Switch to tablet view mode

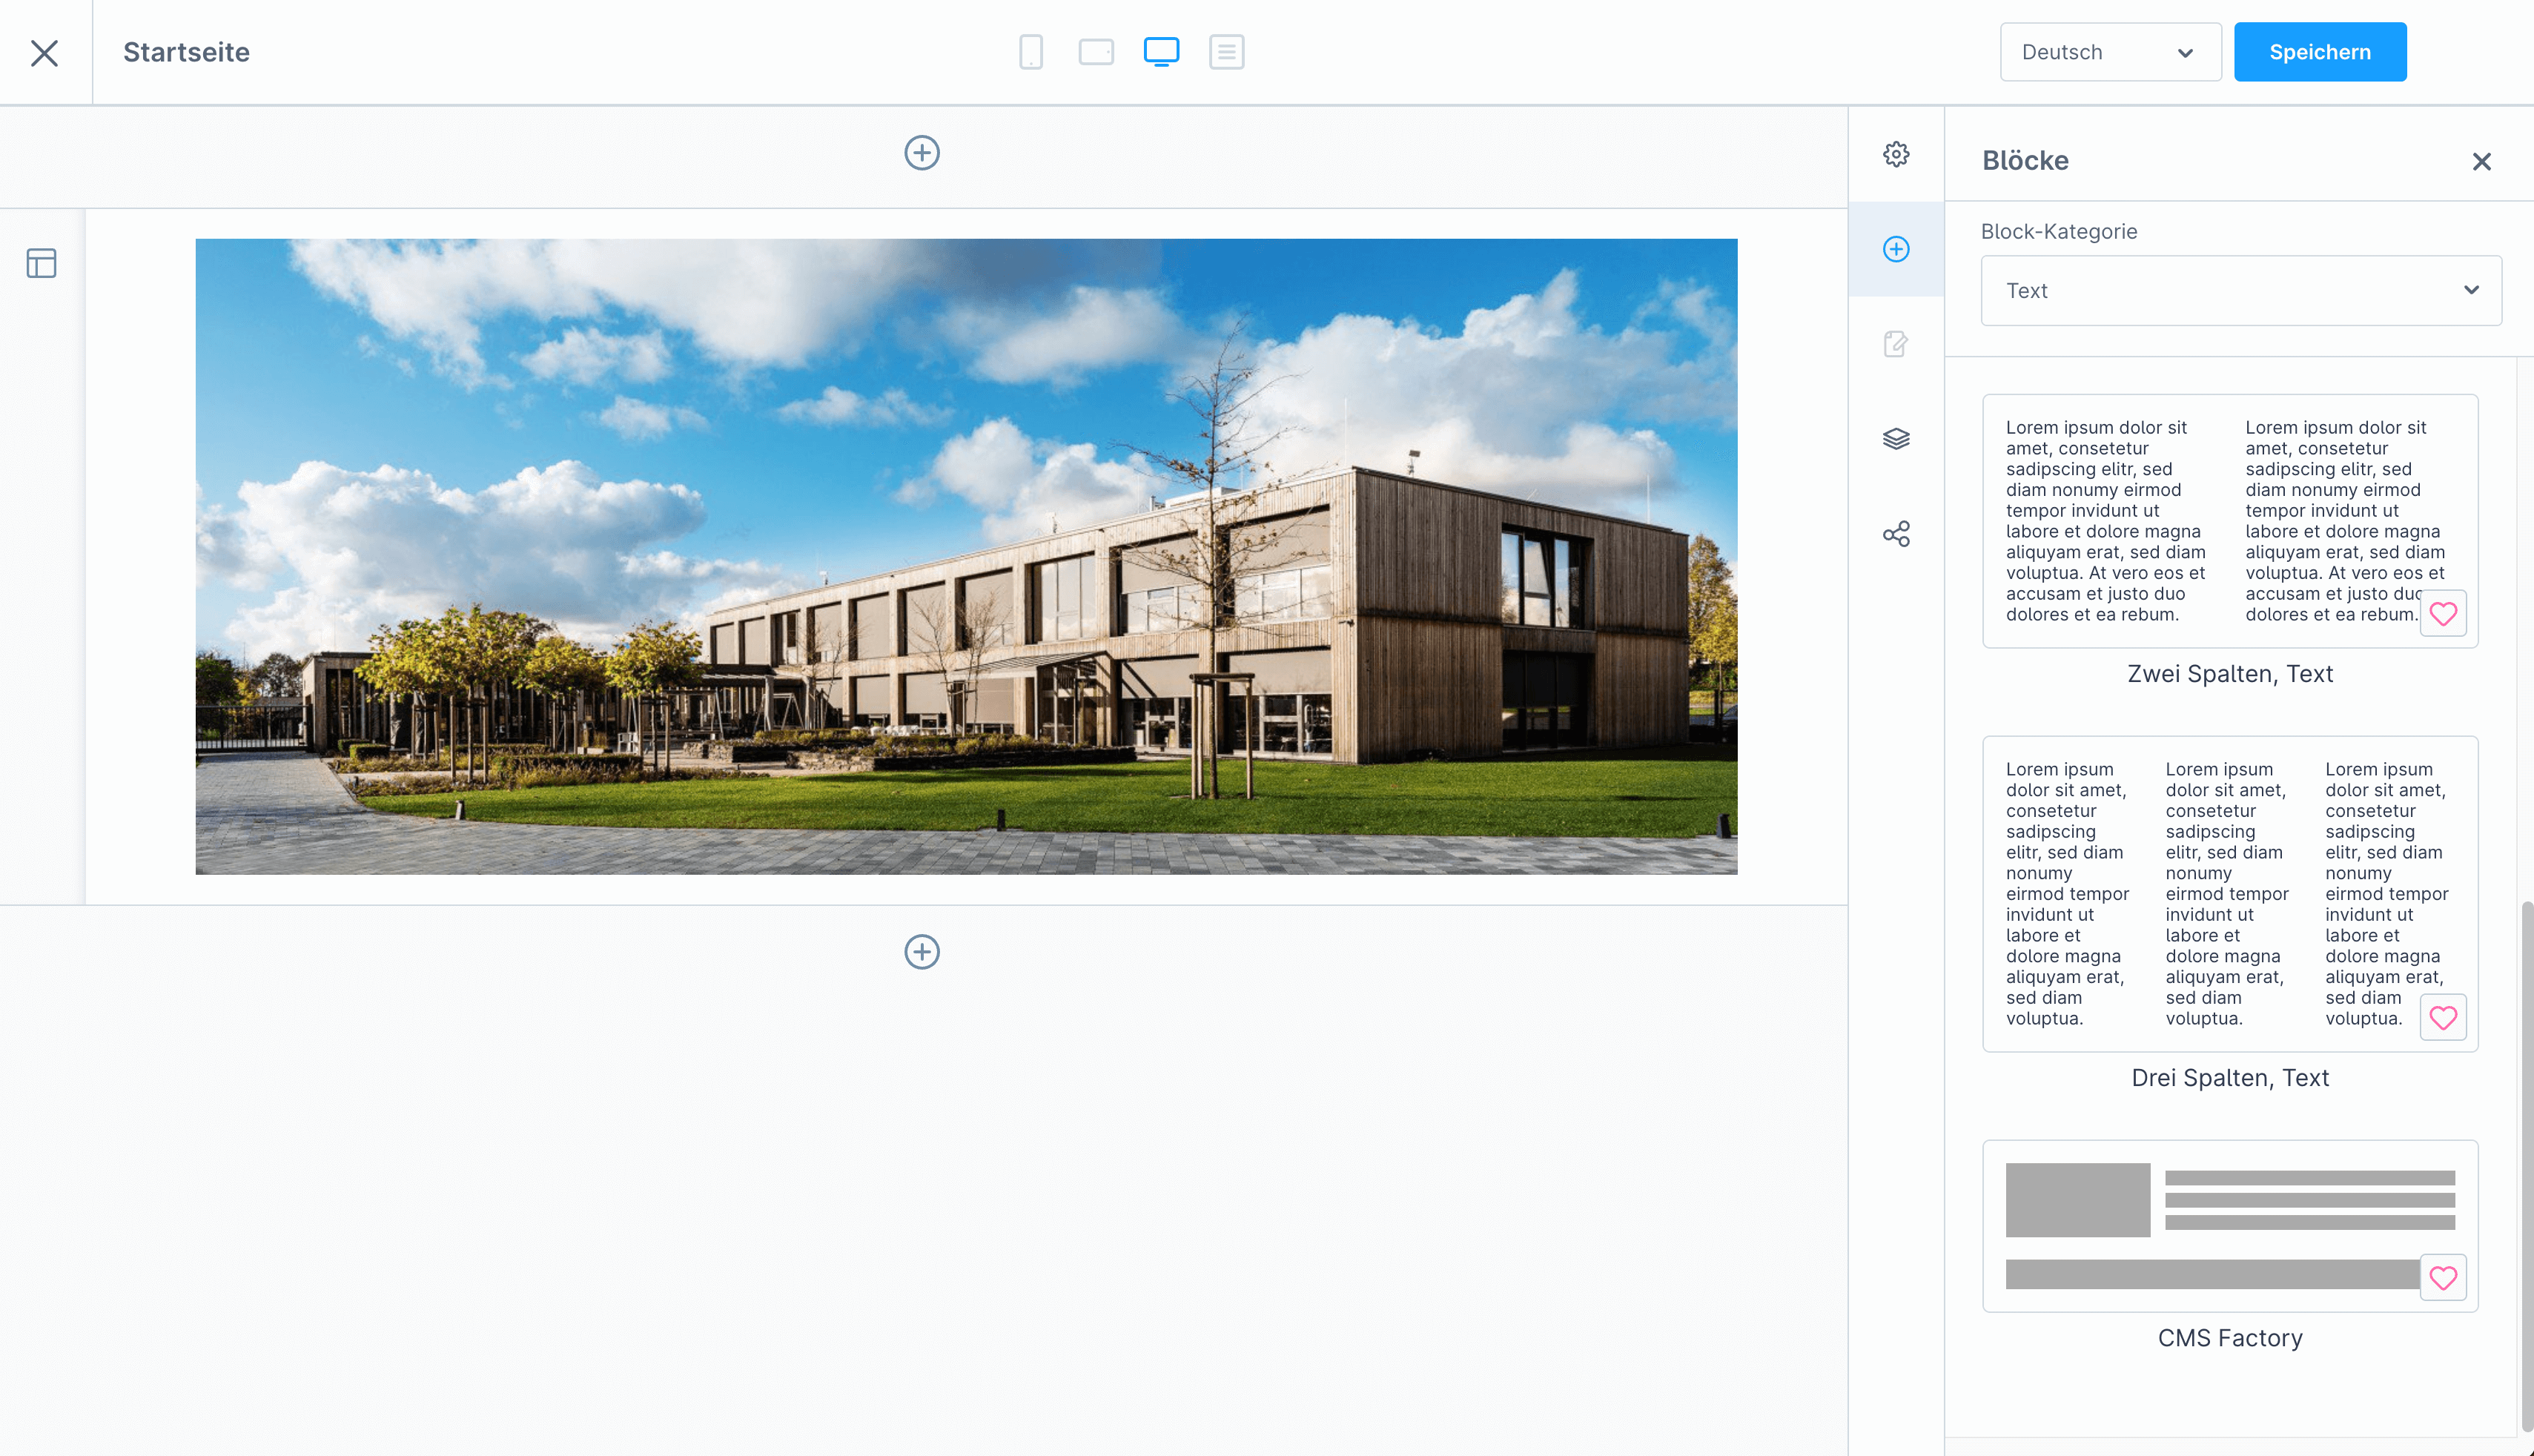tap(1096, 52)
